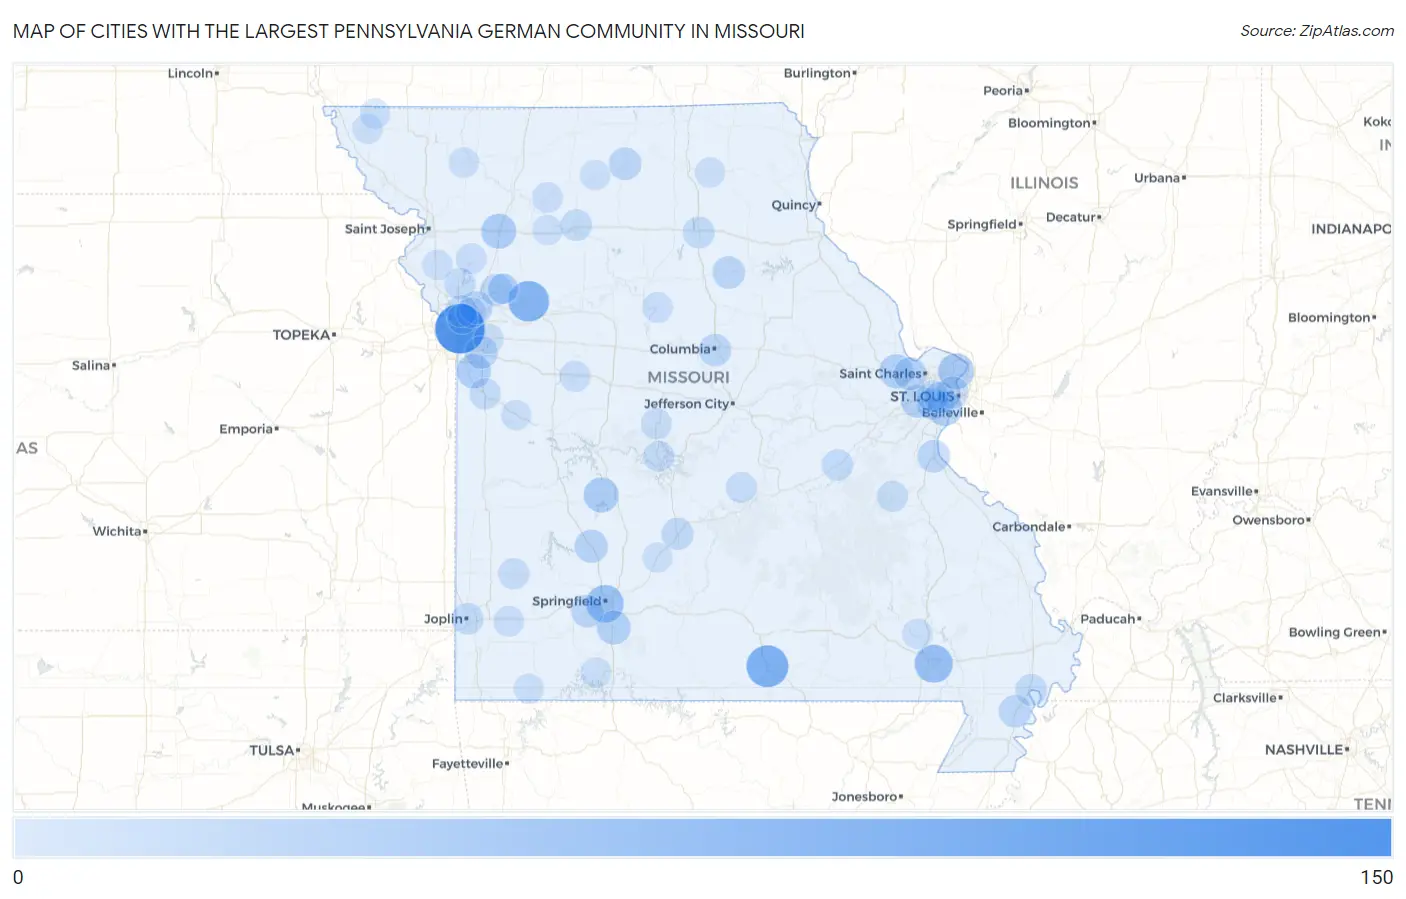Click the MISSOURI state label
The width and height of the screenshot is (1406, 899).
pos(688,377)
